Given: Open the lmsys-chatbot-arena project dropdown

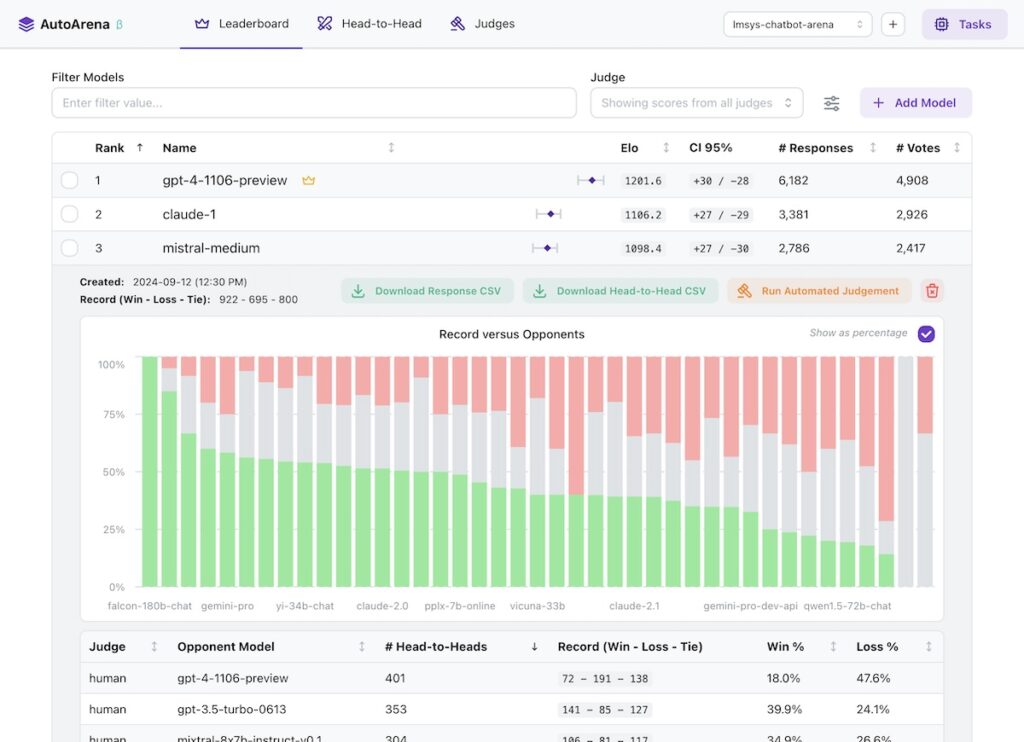Looking at the screenshot, I should click(x=797, y=23).
